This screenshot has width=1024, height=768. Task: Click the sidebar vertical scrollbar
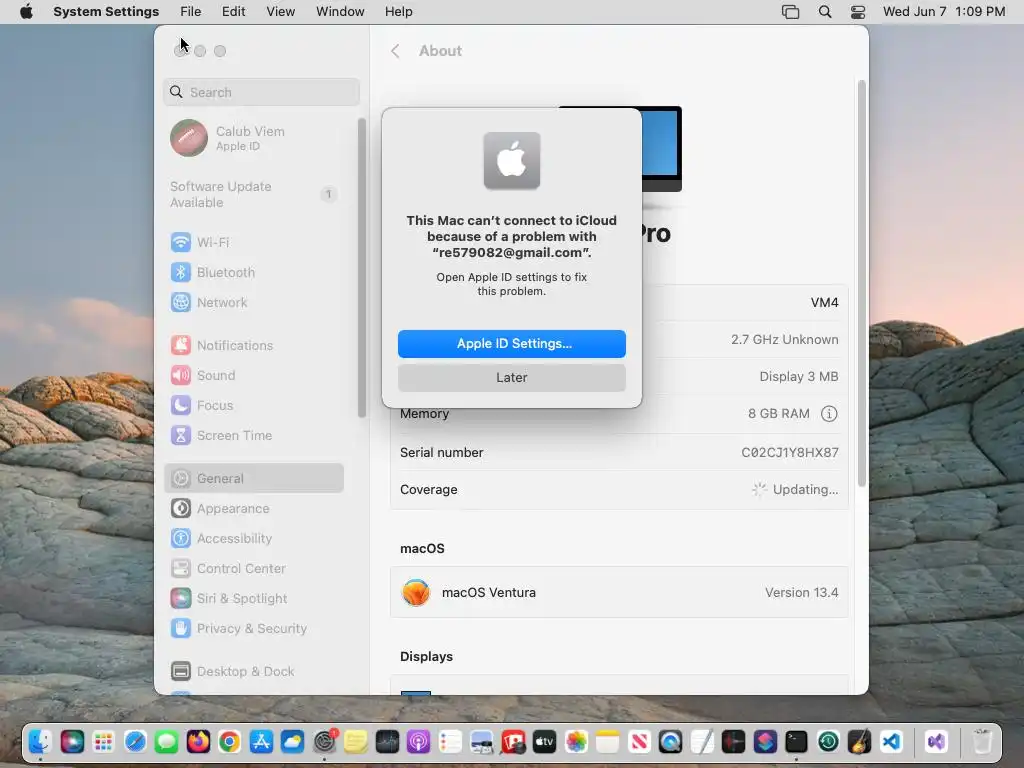(362, 268)
